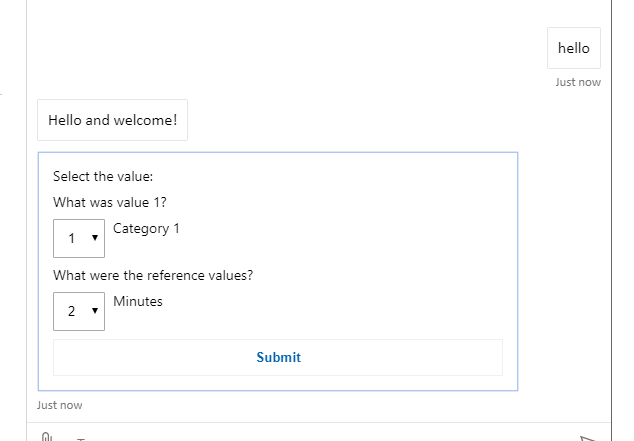Click the arrow on the Category 1 dropdown
This screenshot has height=441, width=634.
click(x=95, y=238)
